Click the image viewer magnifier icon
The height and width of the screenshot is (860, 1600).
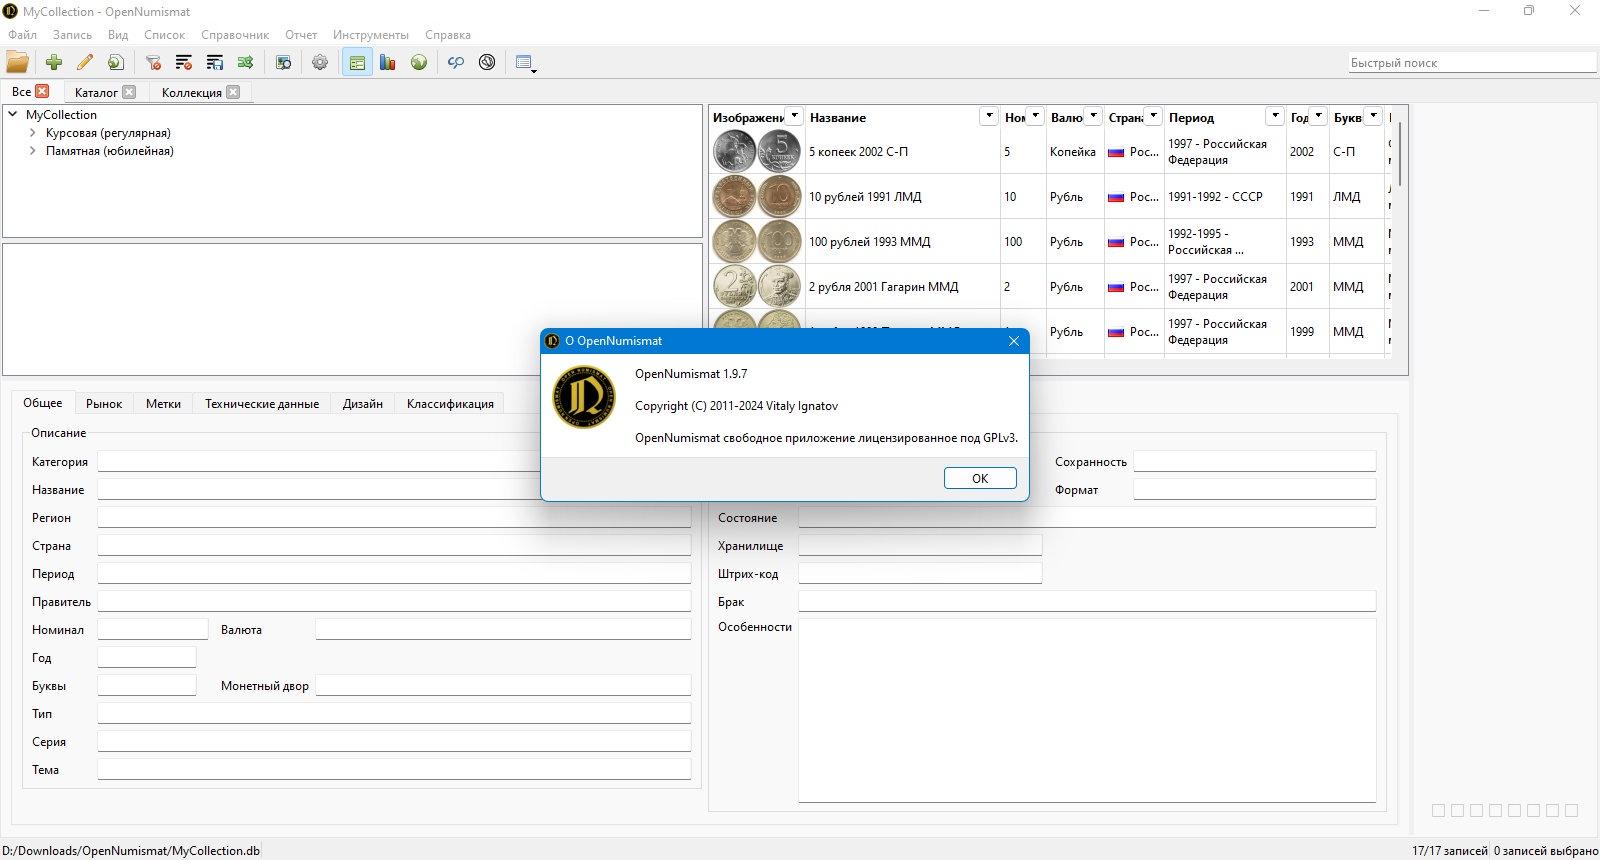(283, 62)
